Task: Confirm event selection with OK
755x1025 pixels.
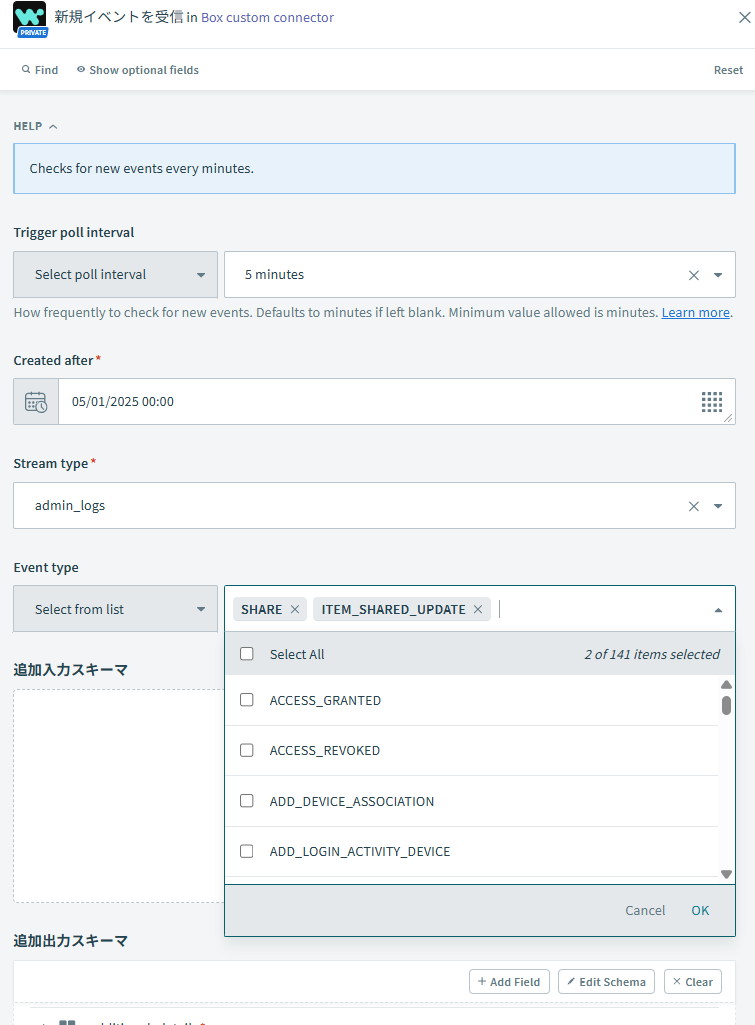Action: tap(700, 911)
